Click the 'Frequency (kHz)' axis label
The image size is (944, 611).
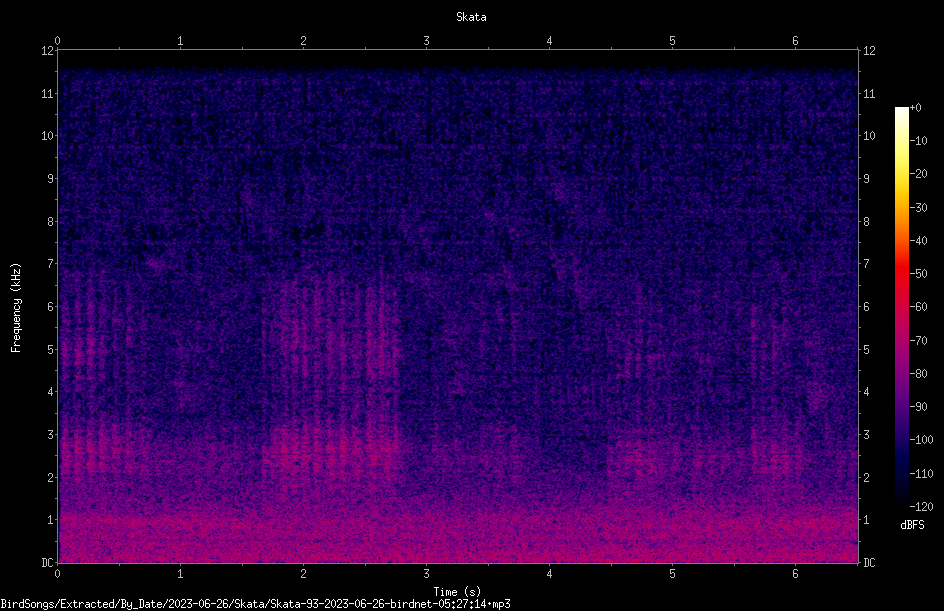16,308
